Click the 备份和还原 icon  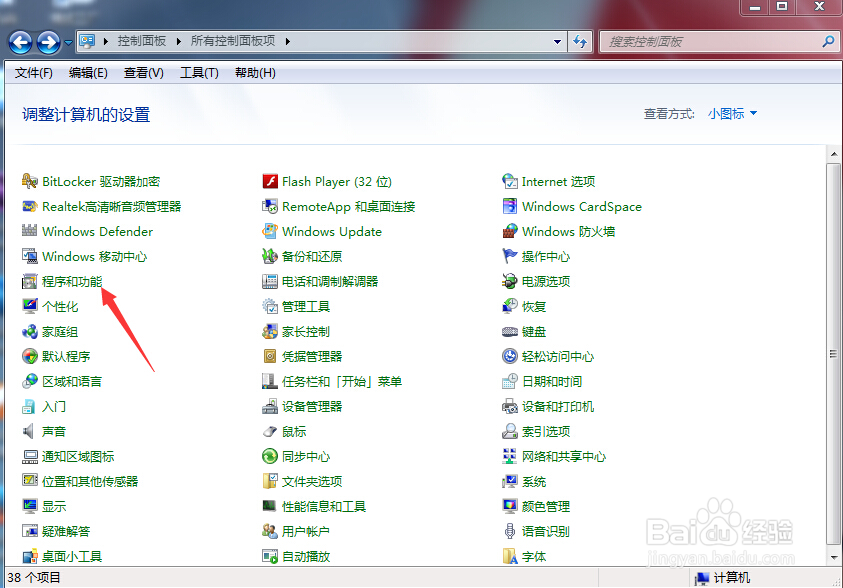click(x=270, y=256)
